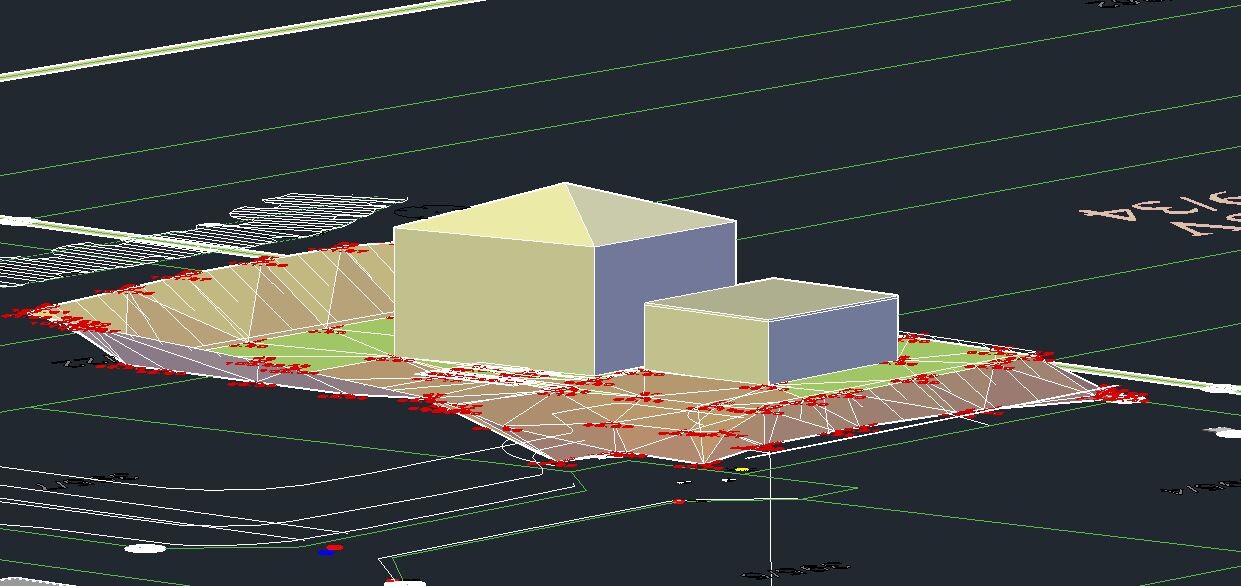The height and width of the screenshot is (586, 1241).
Task: Click the front wall of the tall building
Action: pyautogui.click(x=494, y=302)
